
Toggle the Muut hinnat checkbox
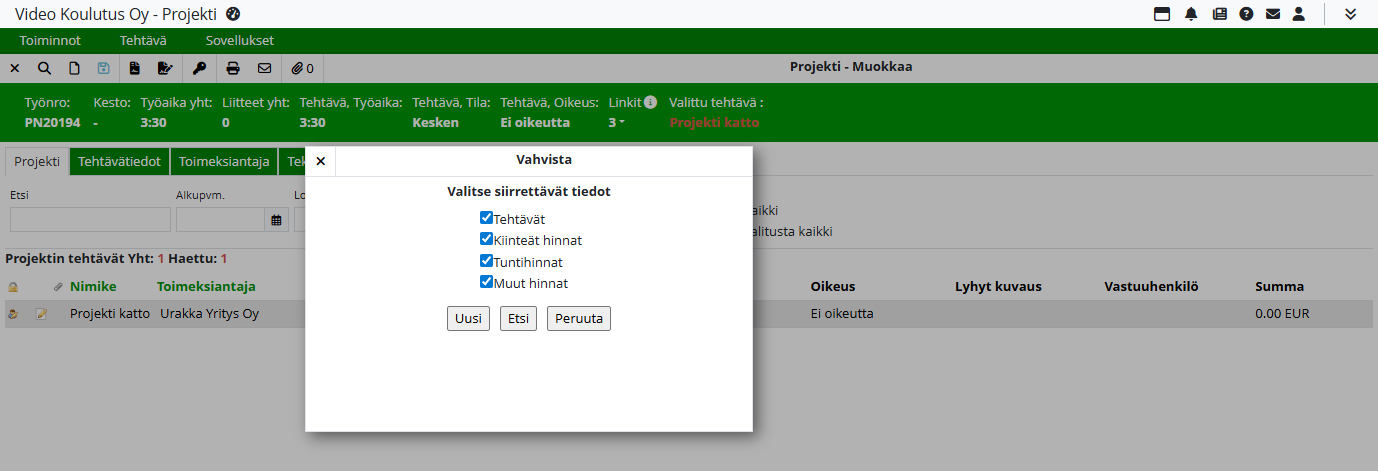[486, 283]
